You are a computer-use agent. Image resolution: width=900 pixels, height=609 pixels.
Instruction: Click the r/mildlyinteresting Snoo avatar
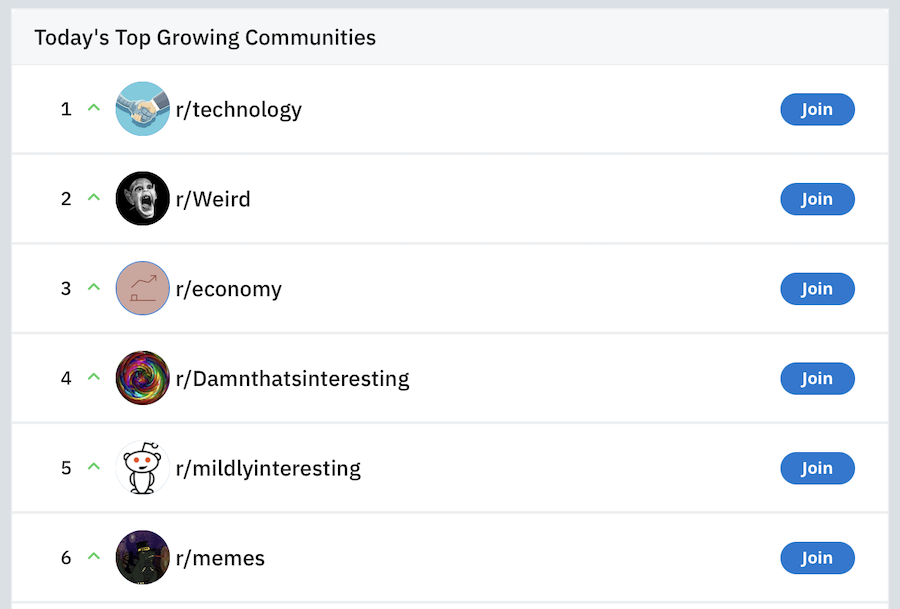[x=143, y=468]
